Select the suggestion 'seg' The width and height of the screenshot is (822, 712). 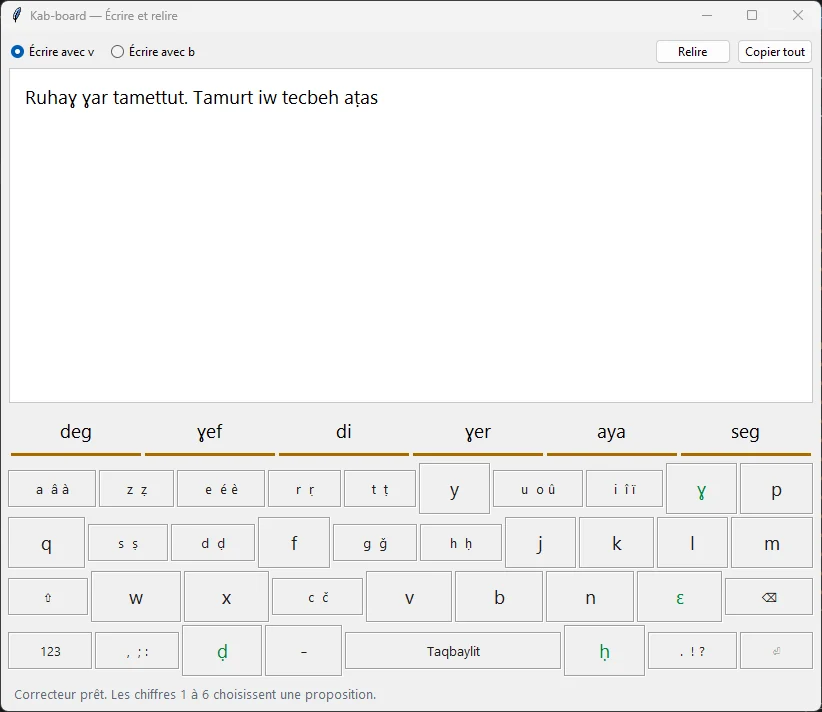745,434
